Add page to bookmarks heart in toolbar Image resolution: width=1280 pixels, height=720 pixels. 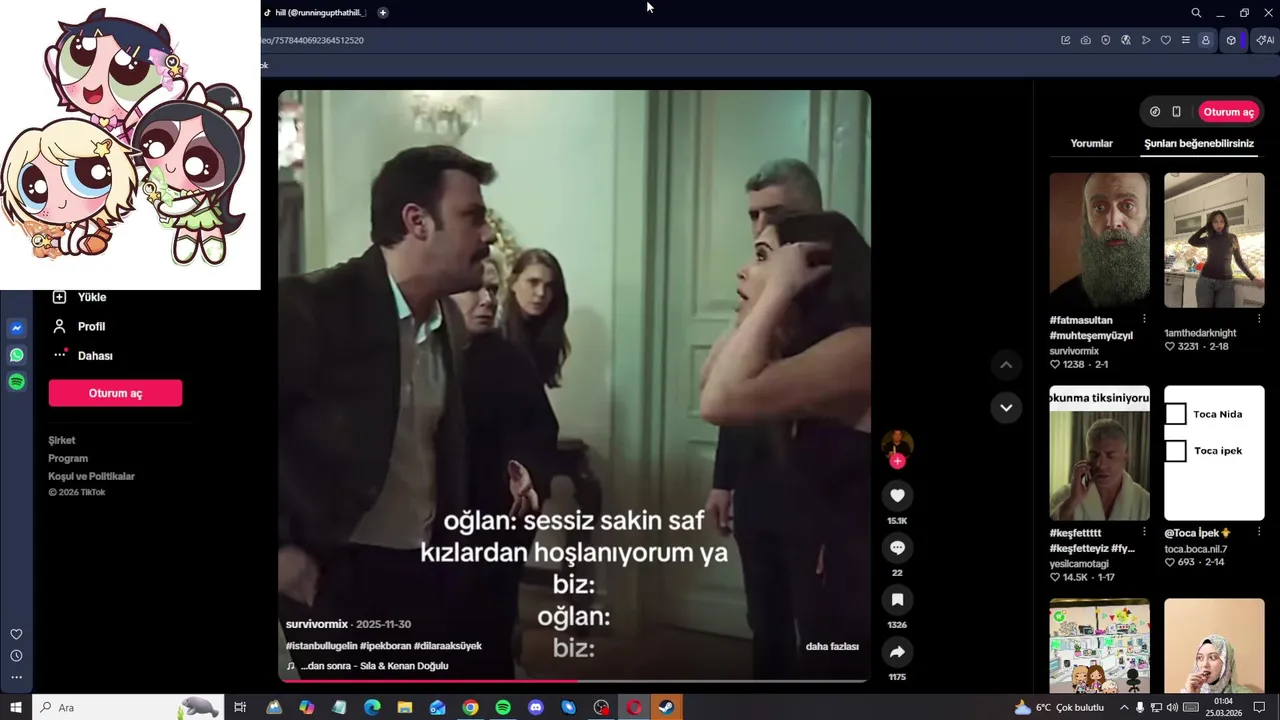(x=1166, y=40)
